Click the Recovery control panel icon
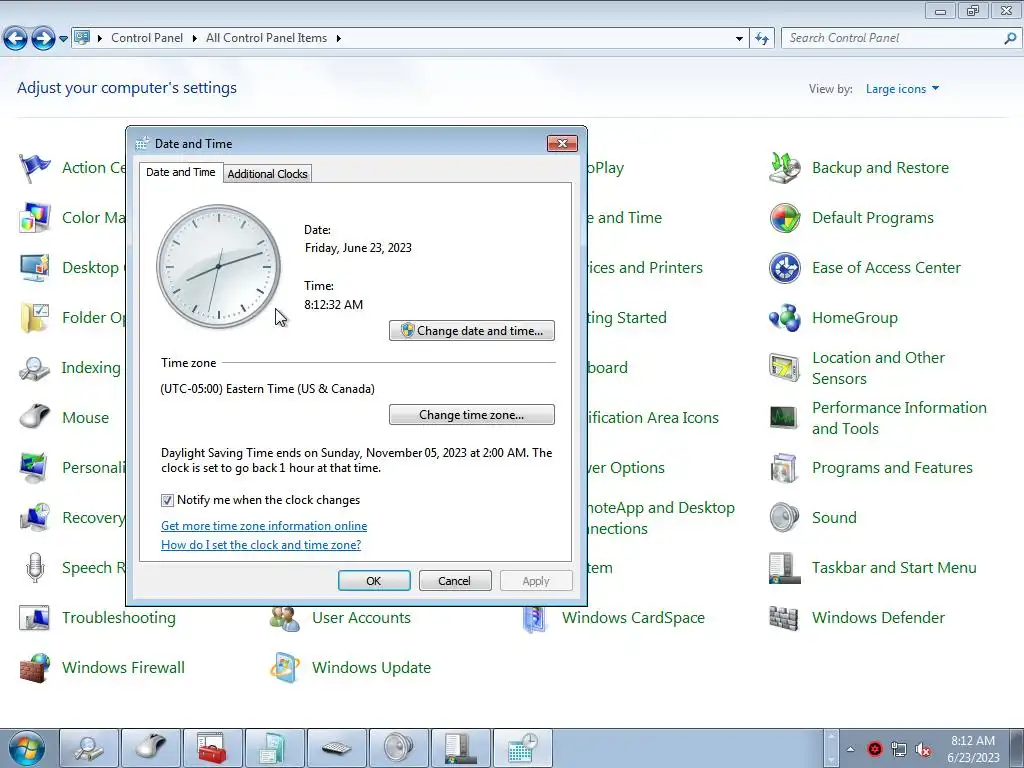1024x768 pixels. pyautogui.click(x=35, y=518)
